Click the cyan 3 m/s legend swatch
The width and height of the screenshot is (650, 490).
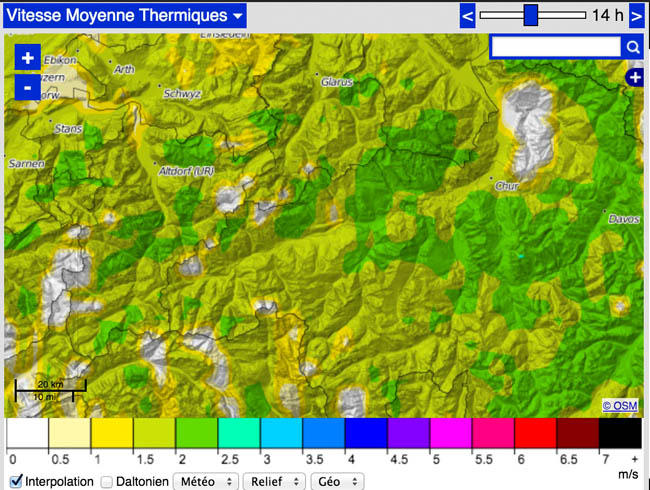(281, 433)
